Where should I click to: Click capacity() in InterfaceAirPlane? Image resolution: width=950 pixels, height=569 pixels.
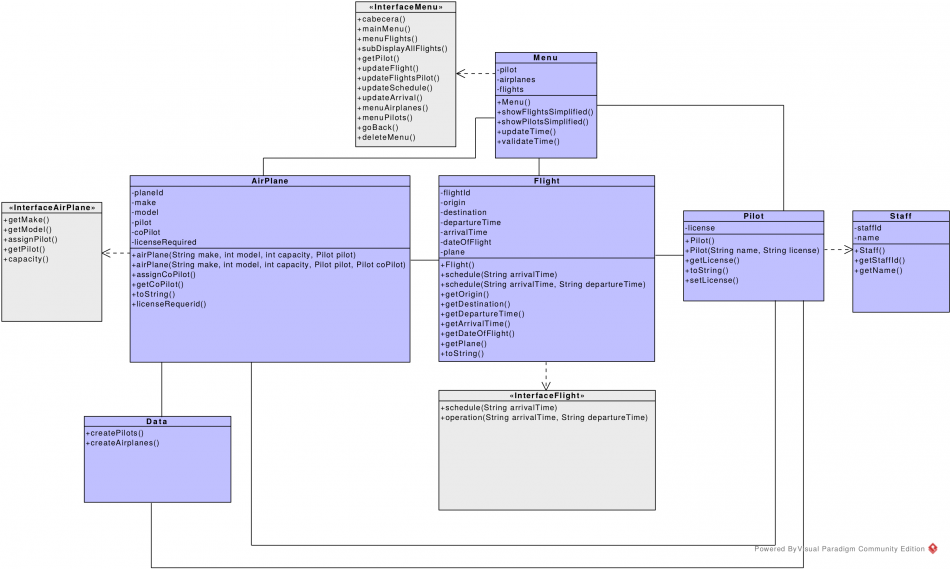27,259
